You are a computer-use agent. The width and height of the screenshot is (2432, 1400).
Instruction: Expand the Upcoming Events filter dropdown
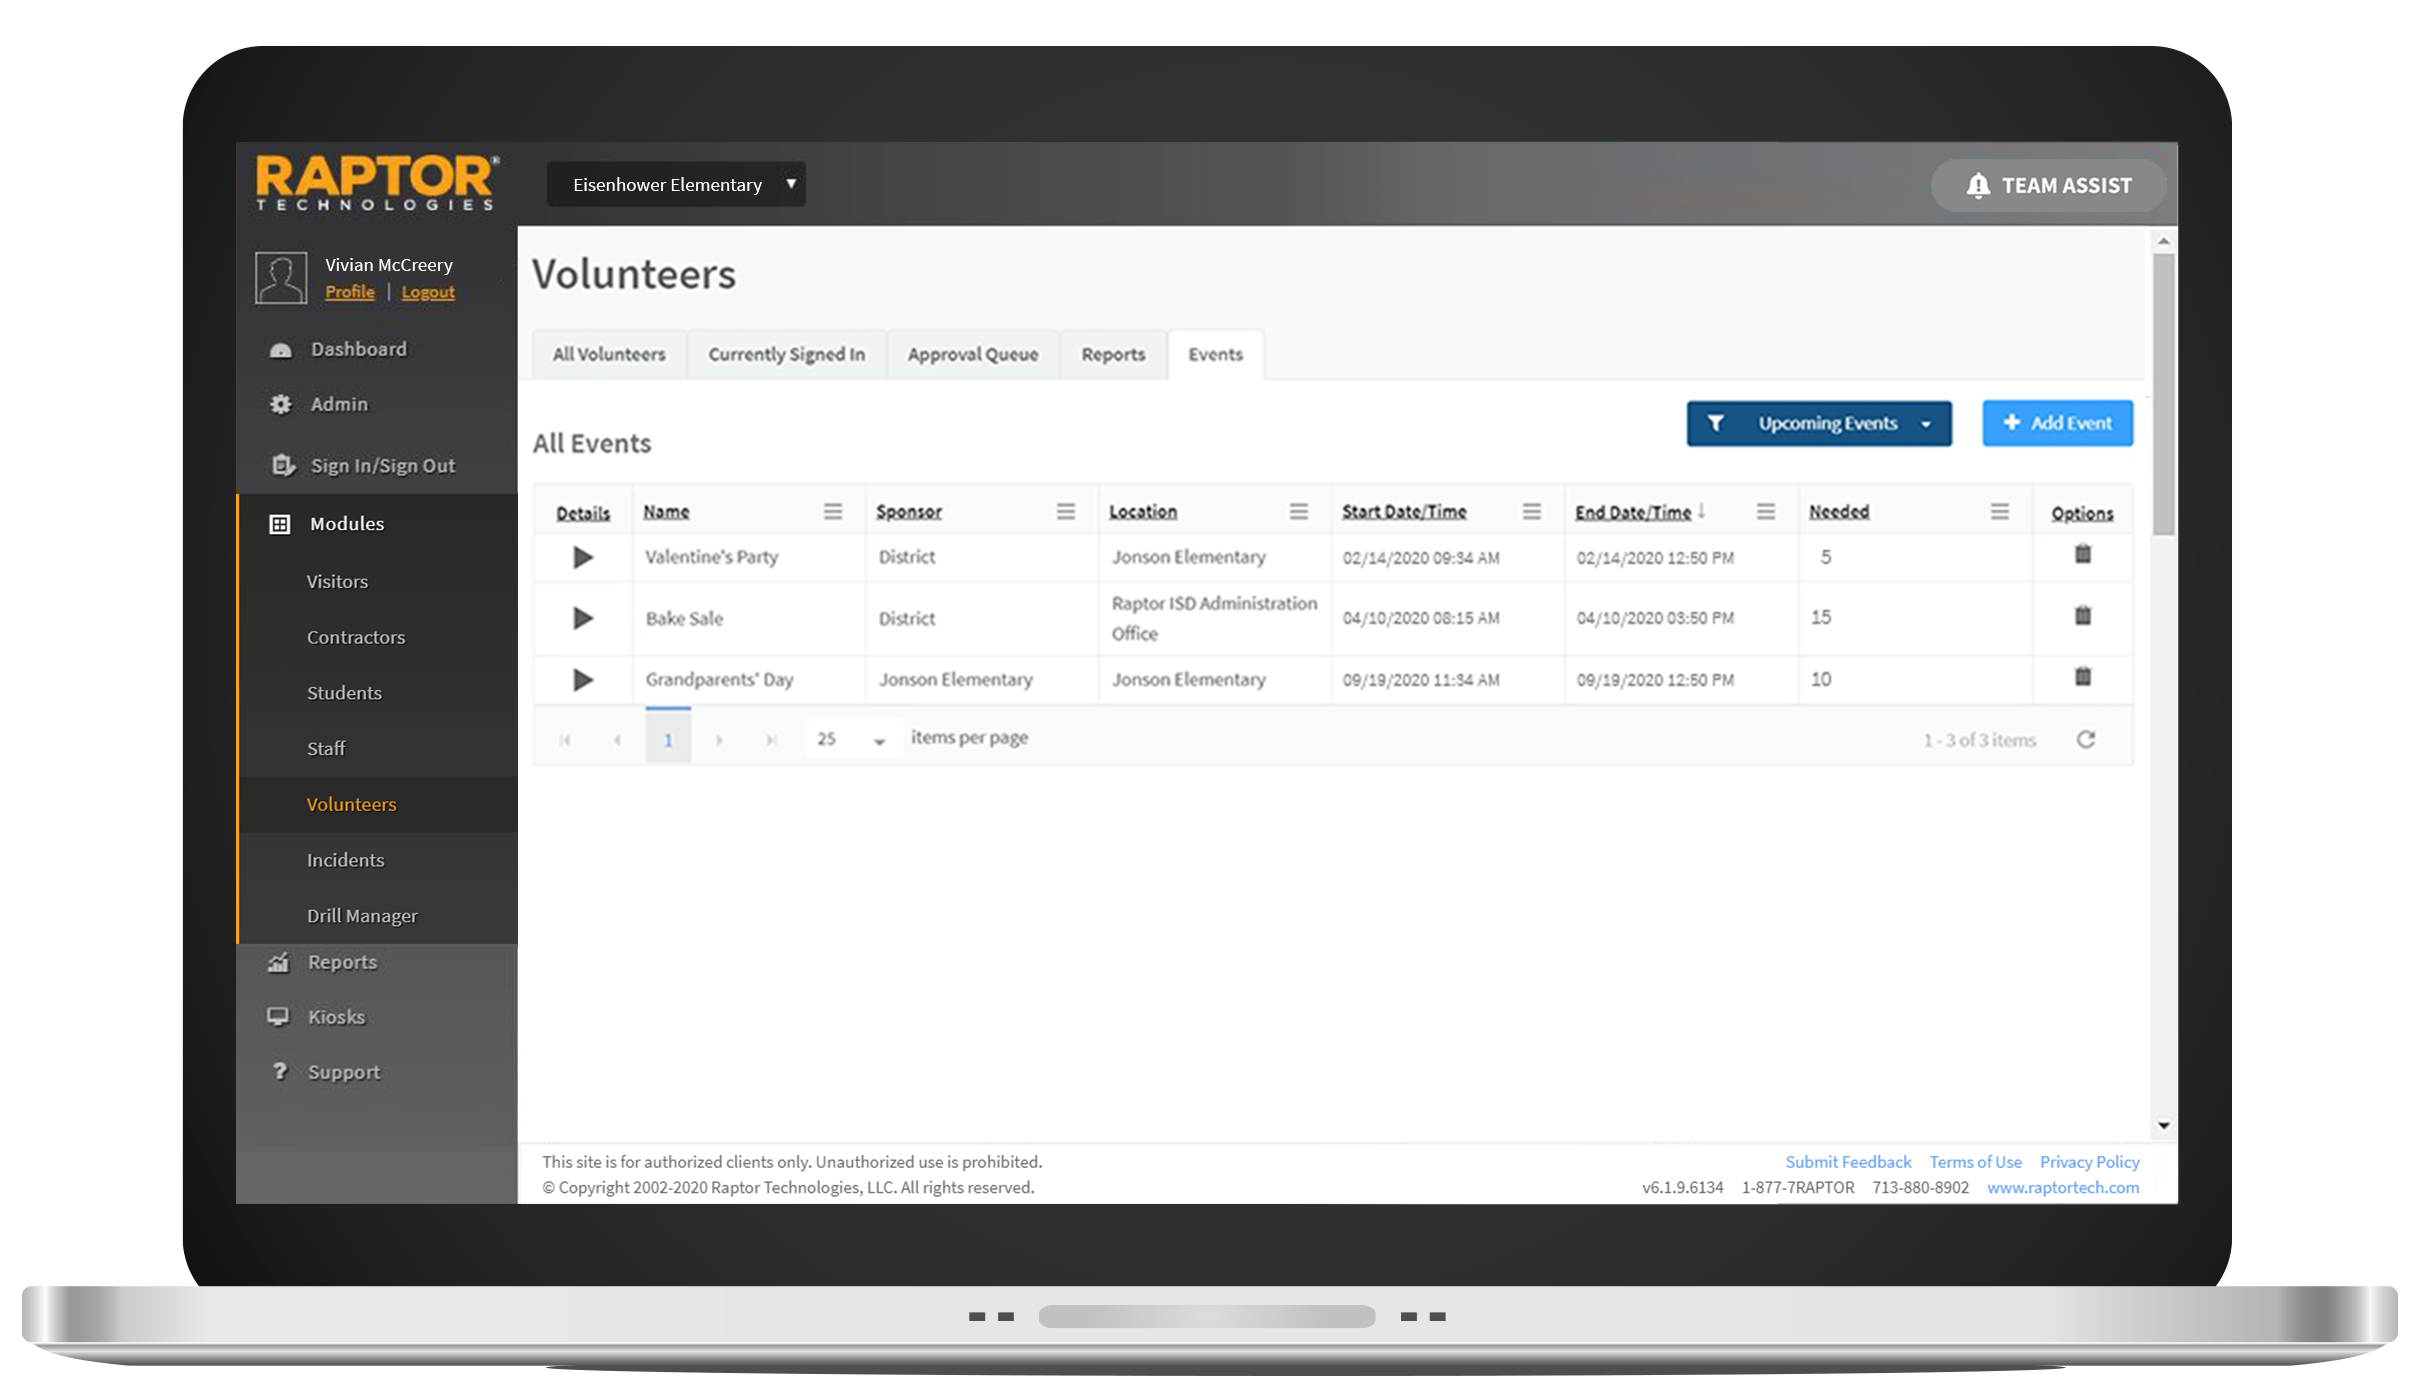pyautogui.click(x=1926, y=423)
